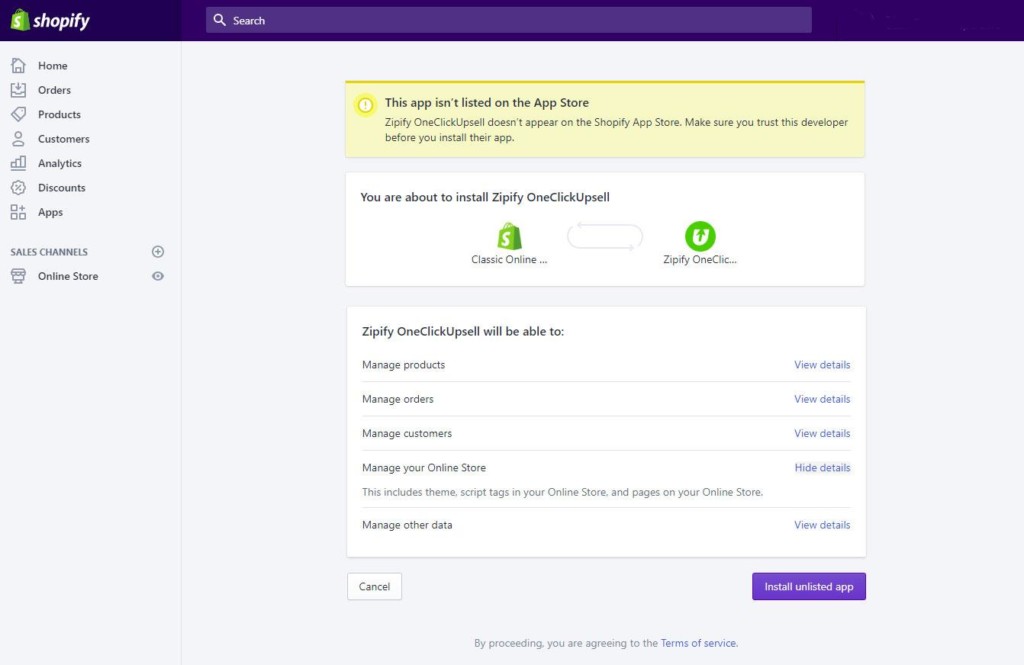Viewport: 1024px width, 665px height.
Task: View details for Manage customers
Action: tap(822, 433)
